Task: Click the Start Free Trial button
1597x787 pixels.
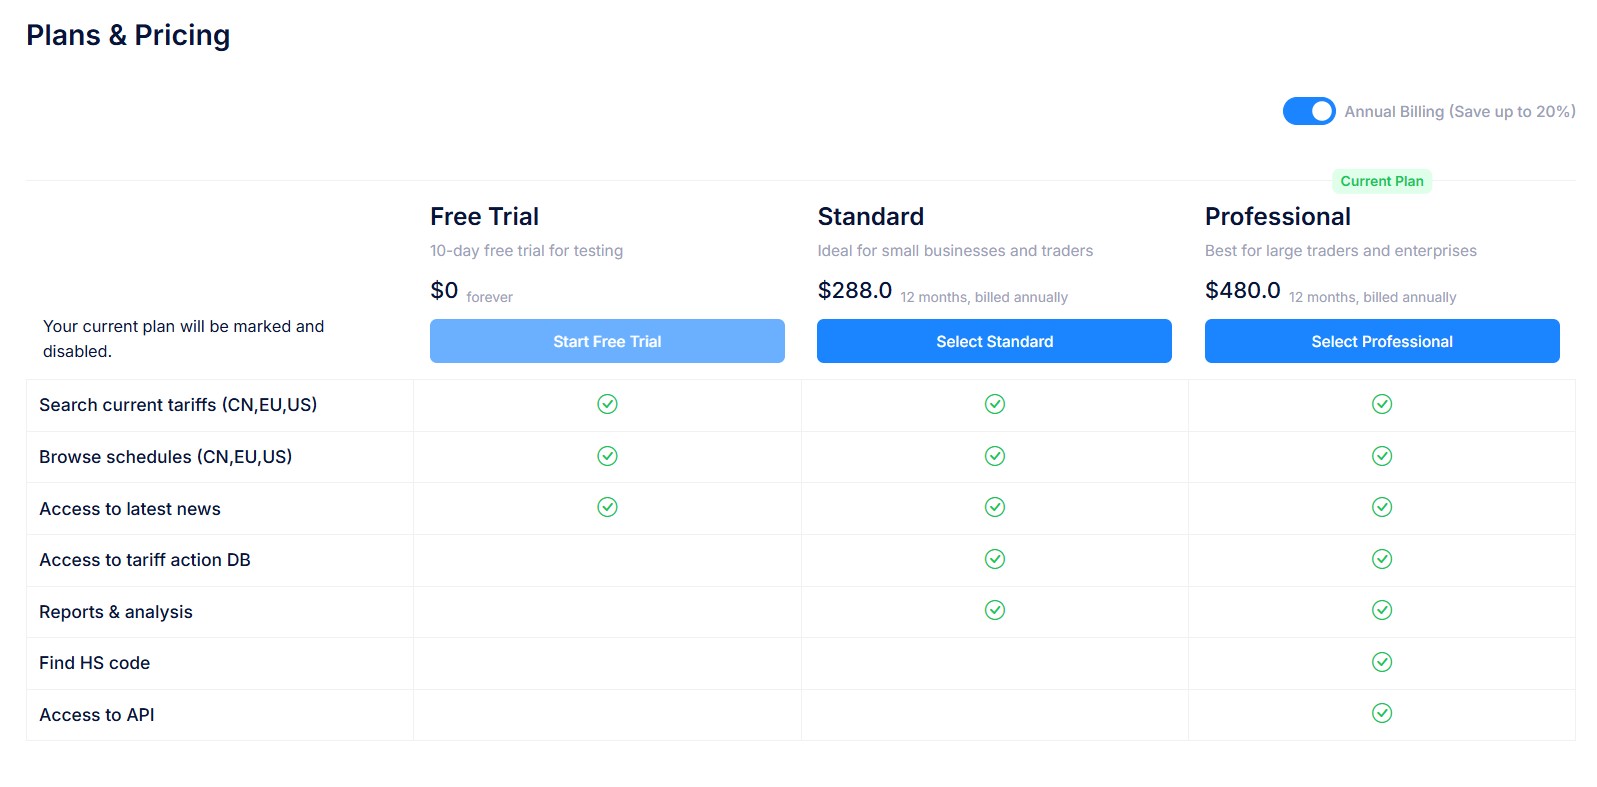Action: click(607, 341)
